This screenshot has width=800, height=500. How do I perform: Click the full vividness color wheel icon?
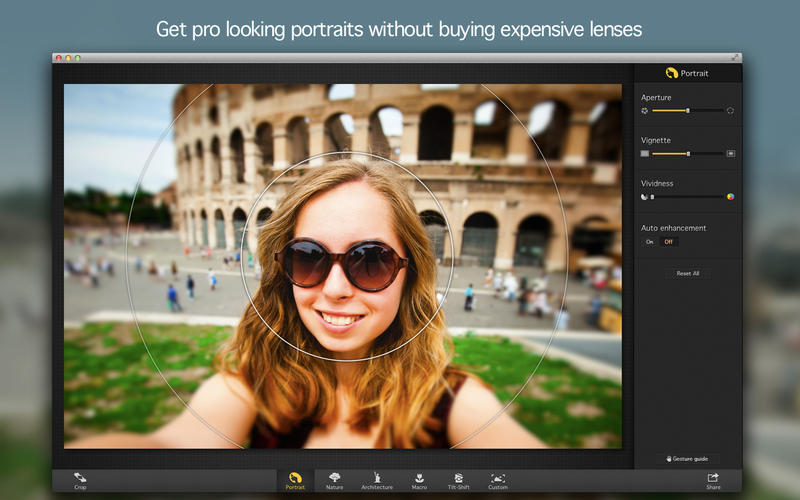click(731, 197)
